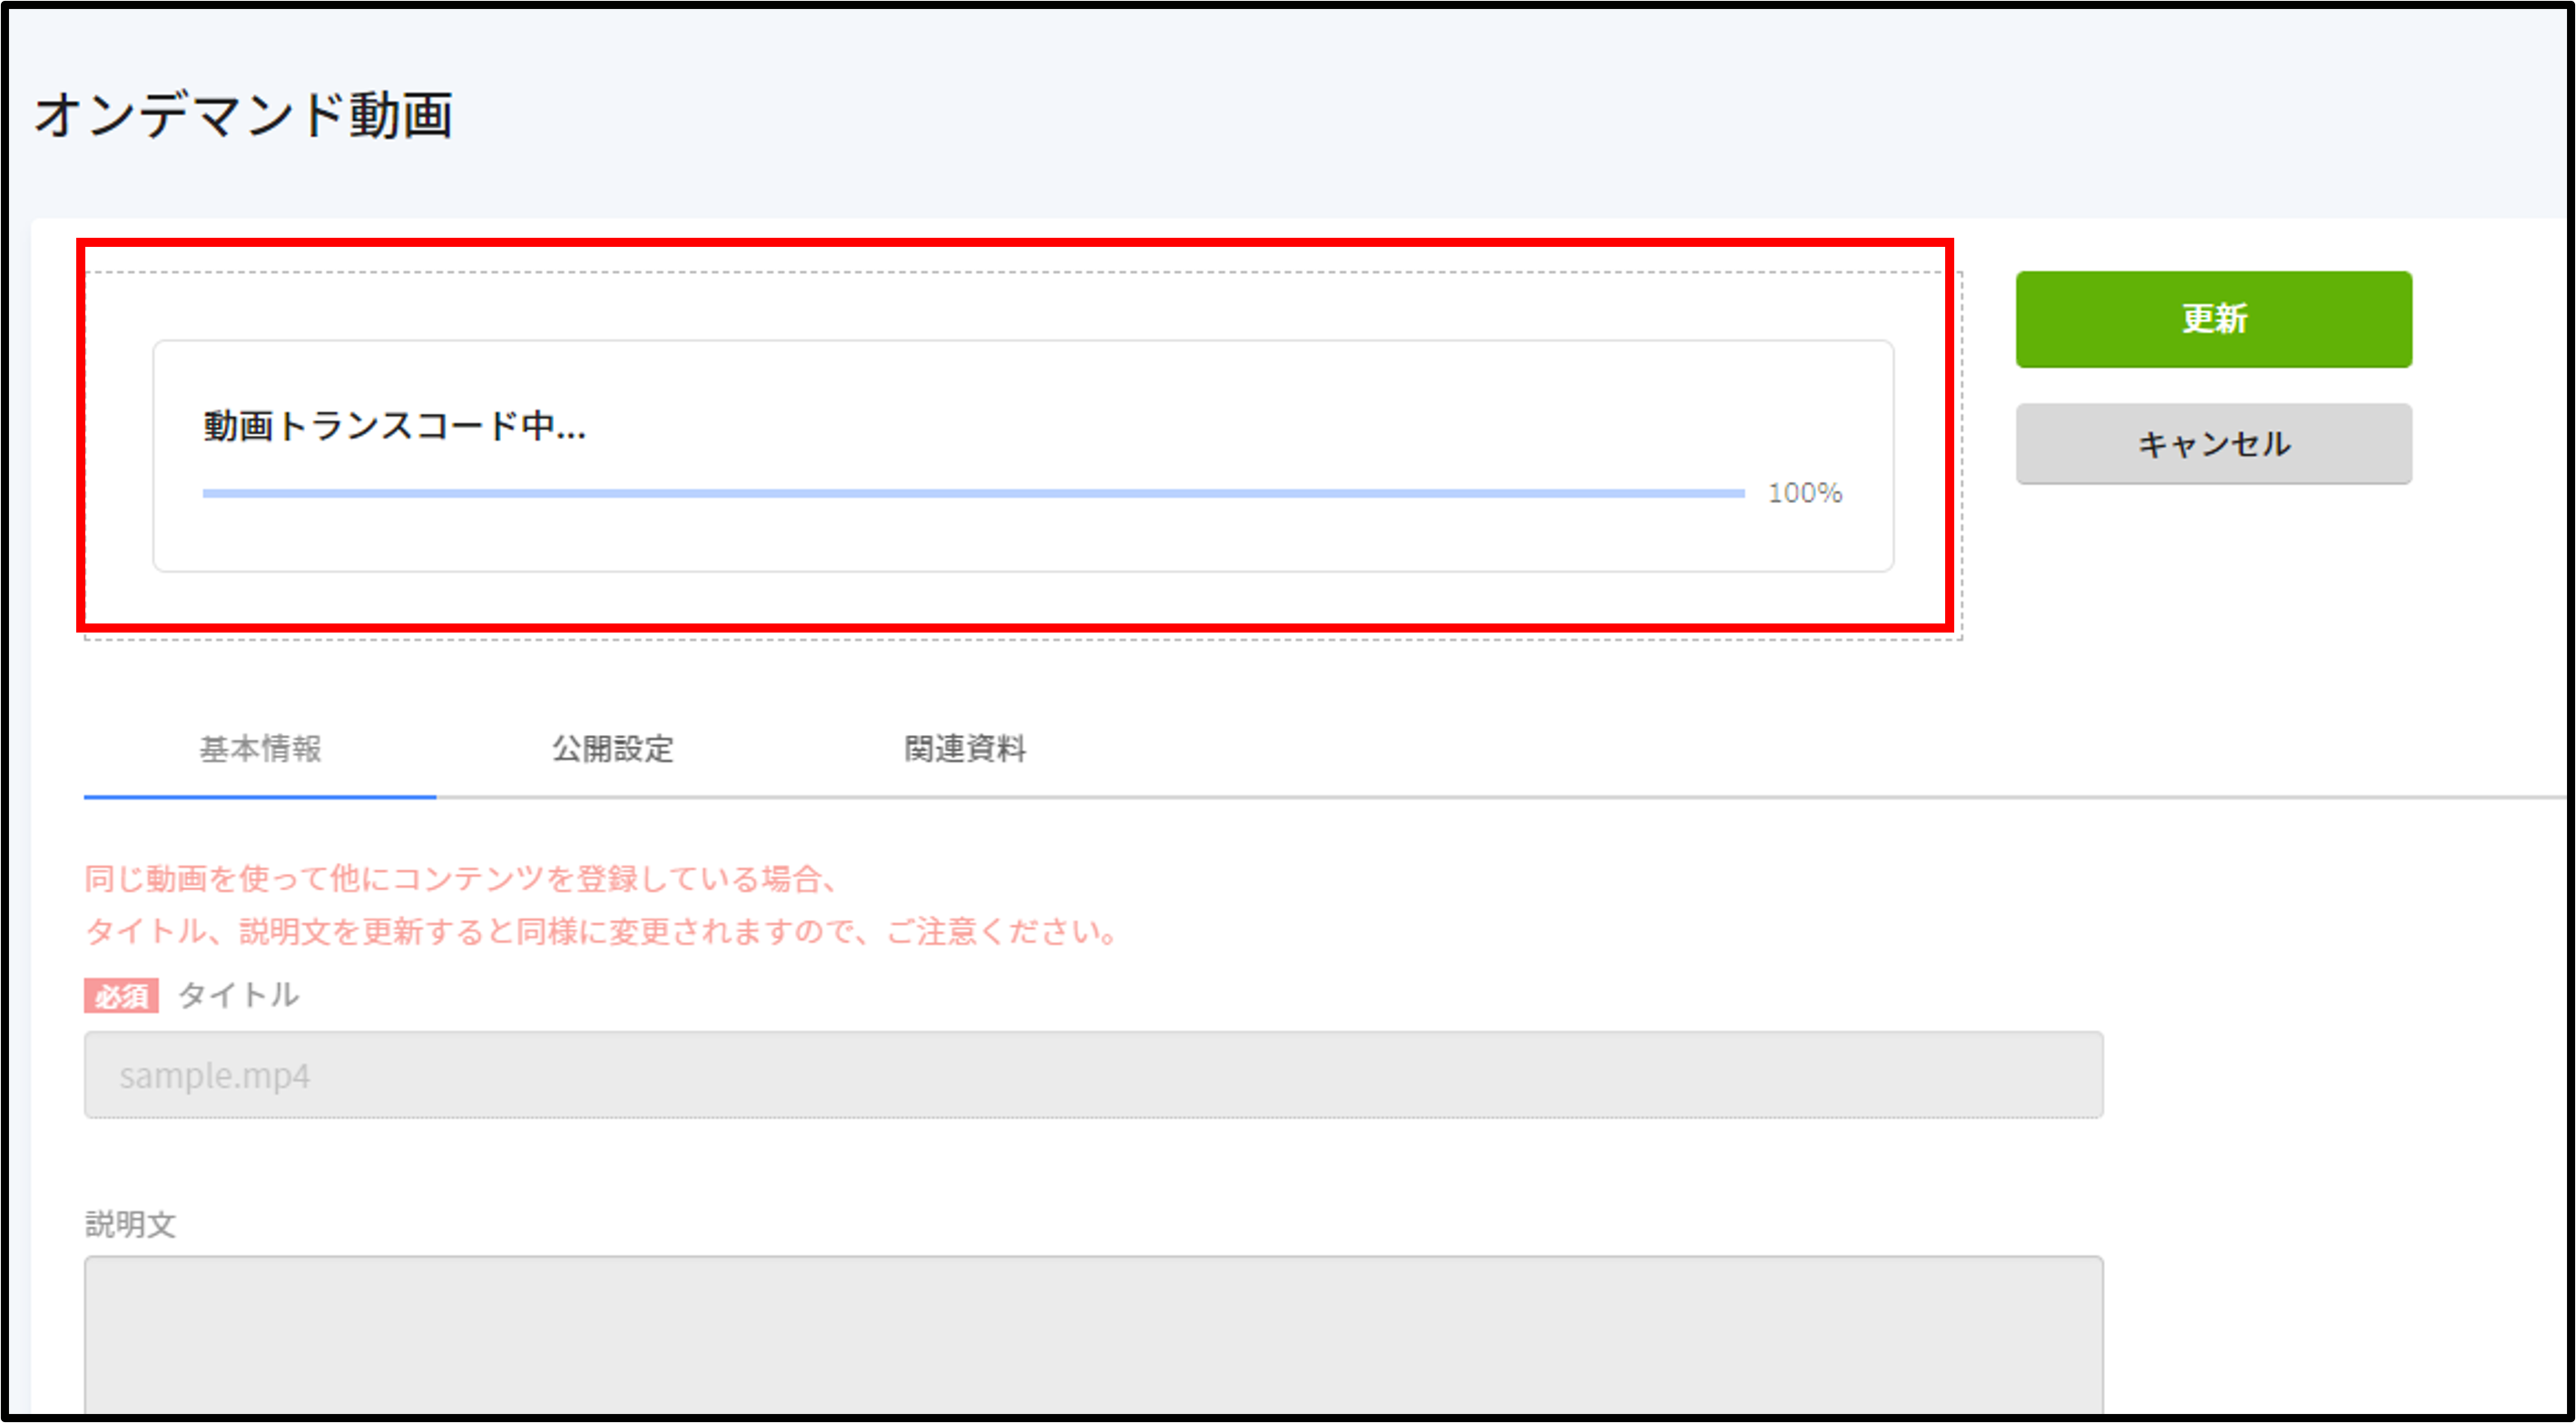The width and height of the screenshot is (2576, 1423).
Task: Click the transcode progress bar
Action: (973, 493)
